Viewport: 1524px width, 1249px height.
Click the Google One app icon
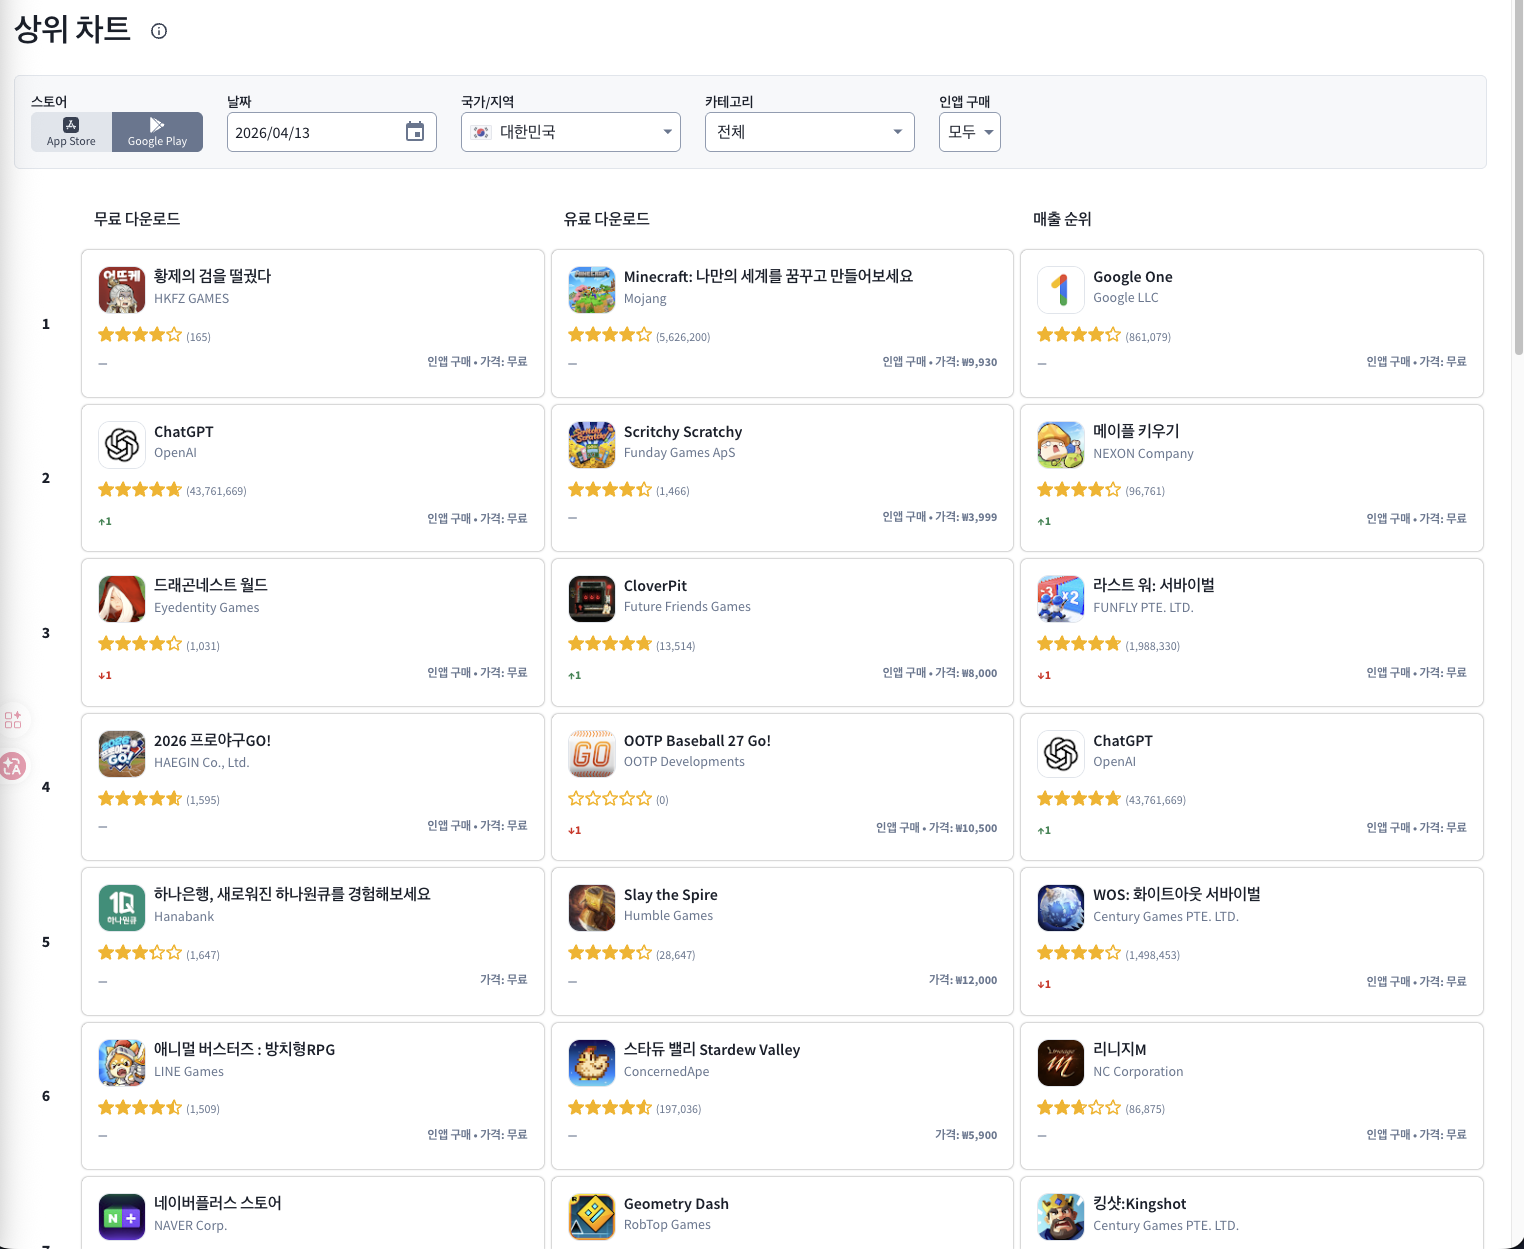click(1061, 290)
